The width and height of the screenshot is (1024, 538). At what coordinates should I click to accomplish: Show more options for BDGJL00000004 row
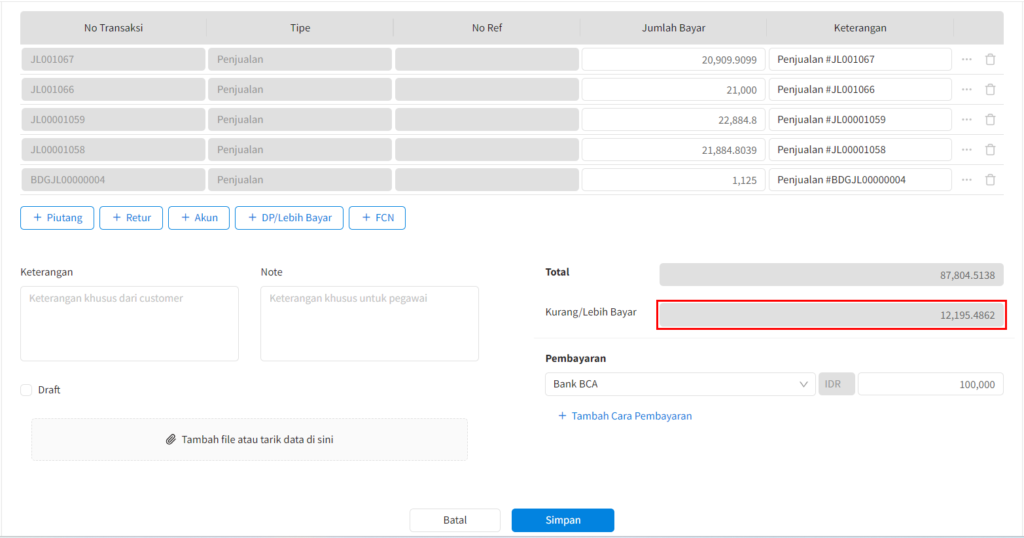(x=967, y=180)
